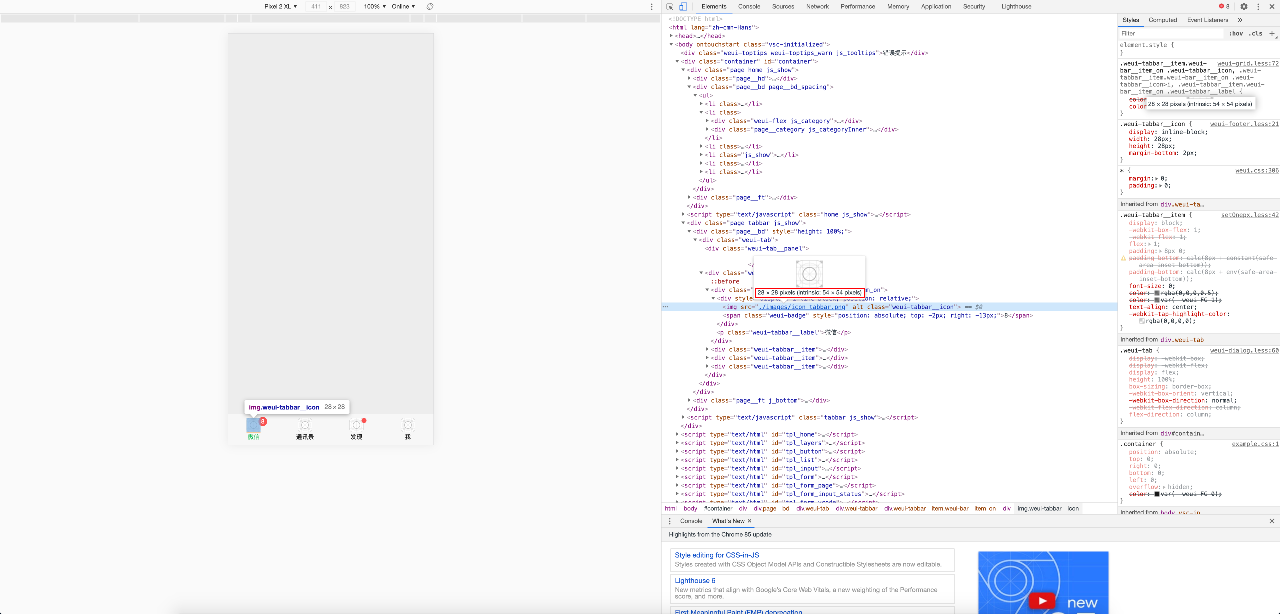Expand the head element node
The image size is (1280, 614).
(672, 35)
